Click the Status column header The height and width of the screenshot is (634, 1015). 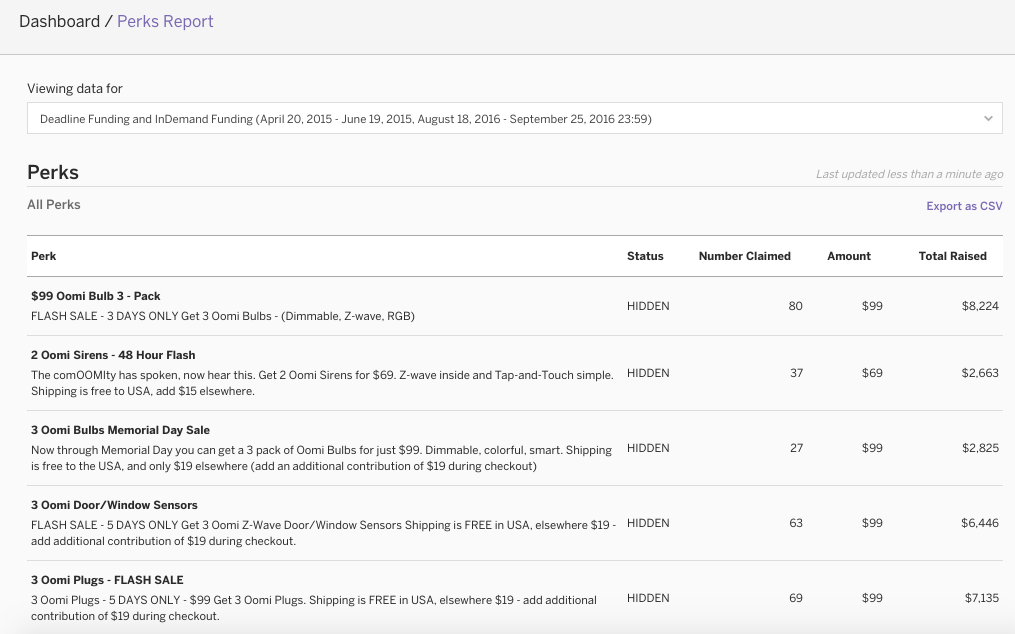point(645,256)
